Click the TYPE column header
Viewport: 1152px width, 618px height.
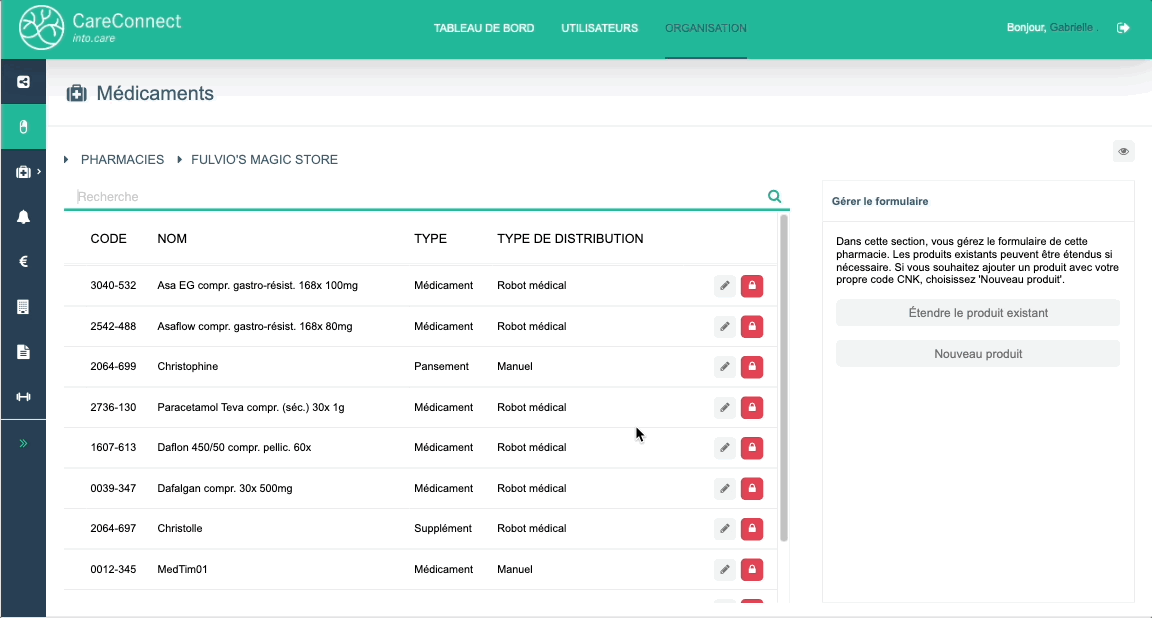click(431, 239)
